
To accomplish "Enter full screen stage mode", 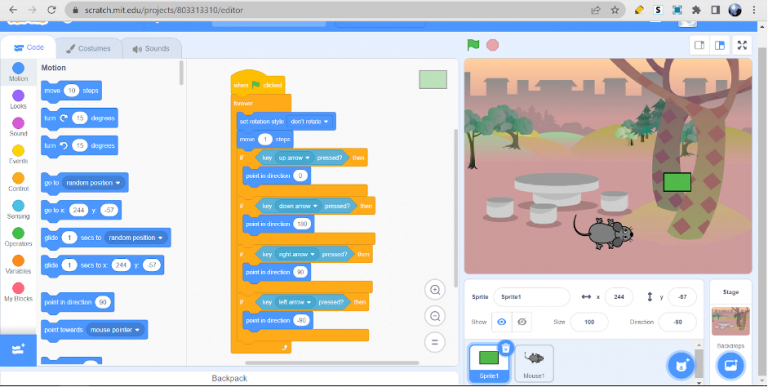I will pyautogui.click(x=742, y=46).
